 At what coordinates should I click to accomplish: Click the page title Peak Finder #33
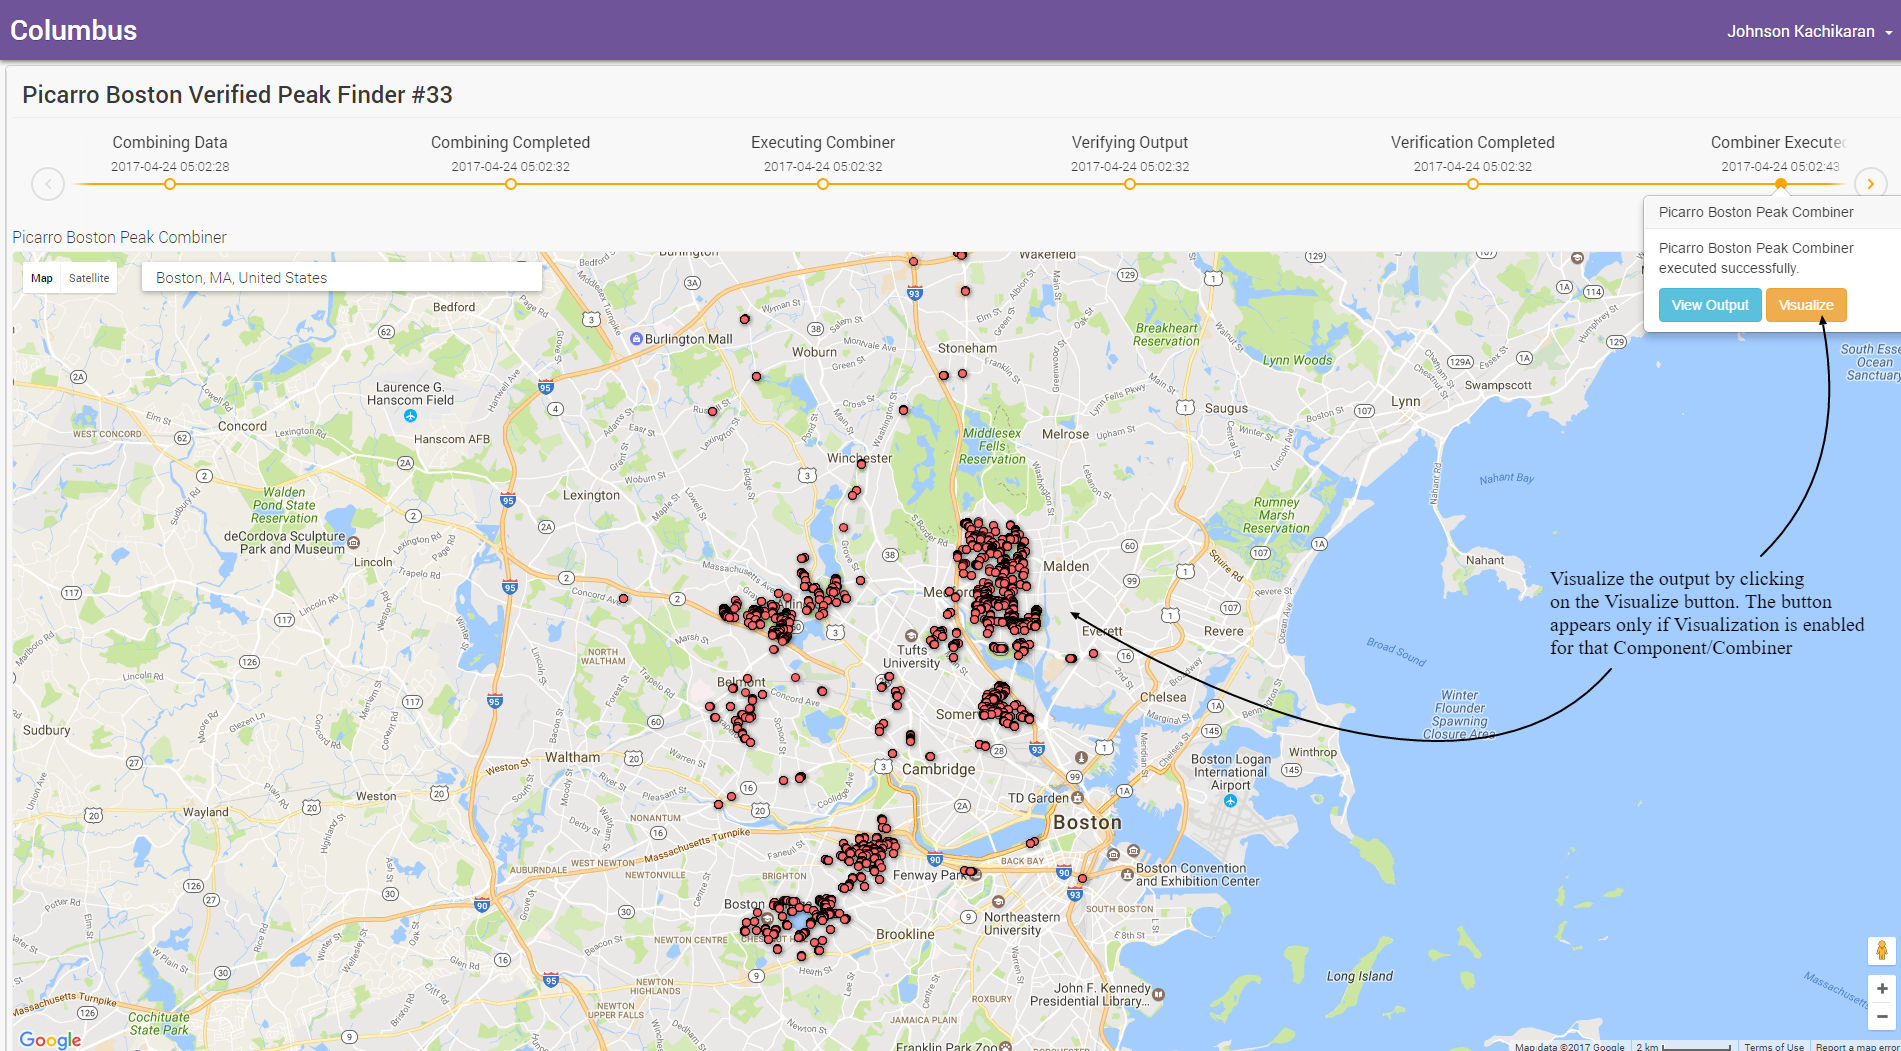click(237, 95)
